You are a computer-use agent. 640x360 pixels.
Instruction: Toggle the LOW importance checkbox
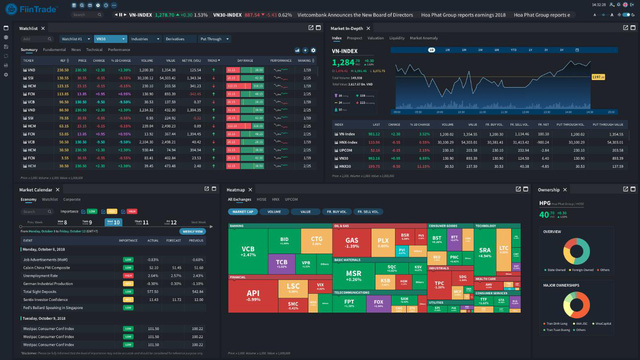(83, 211)
